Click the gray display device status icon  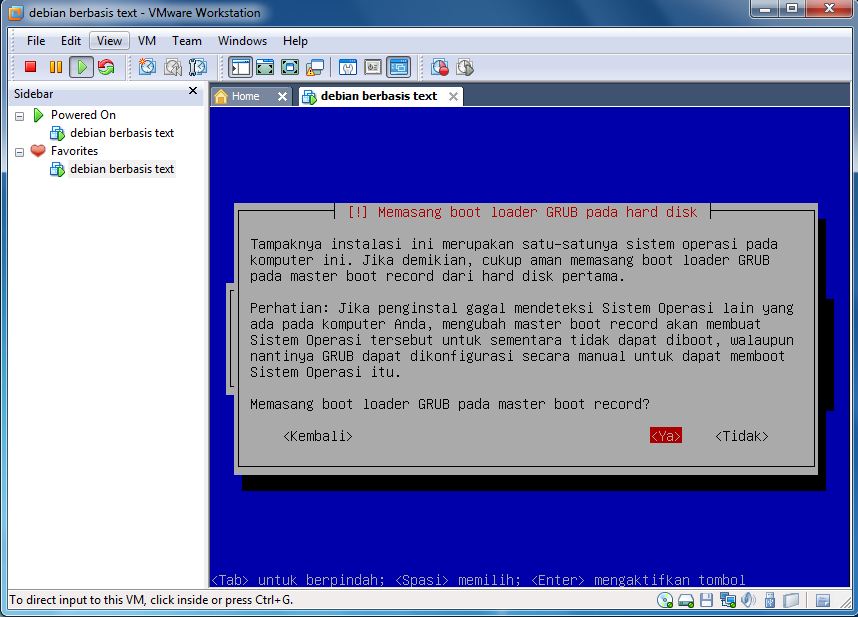791,601
